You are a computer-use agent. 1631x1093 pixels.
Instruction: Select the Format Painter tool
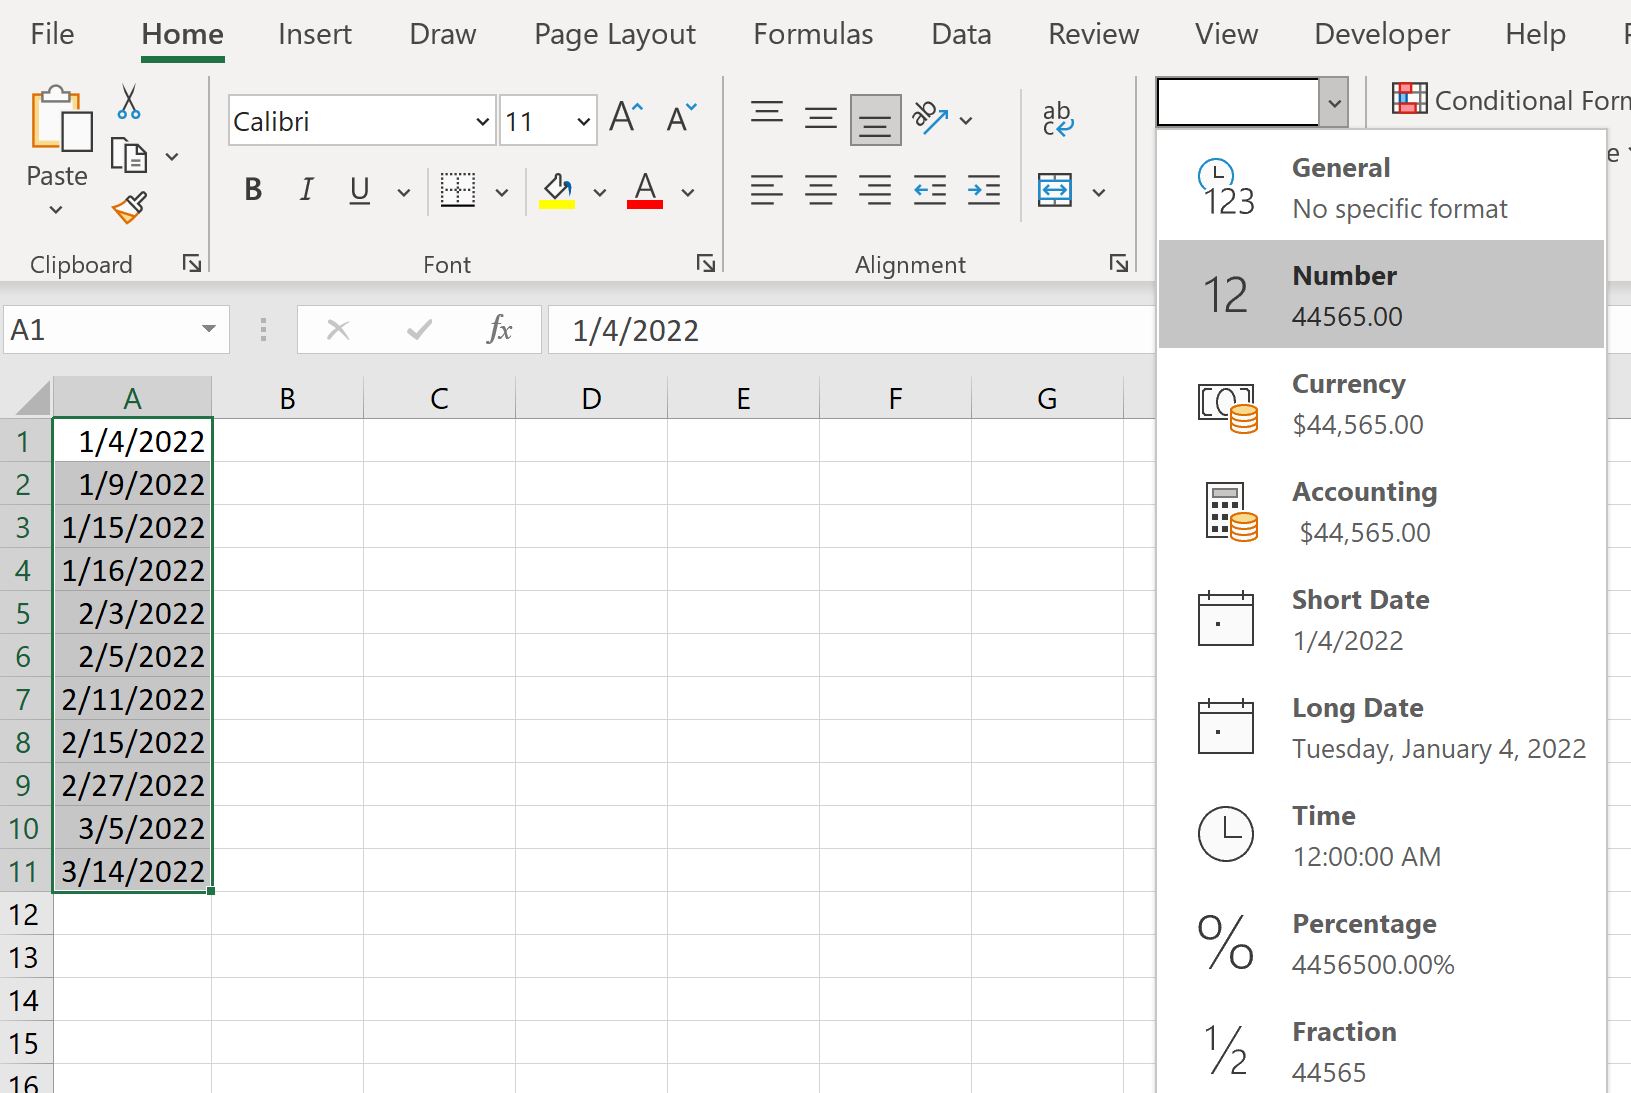128,208
